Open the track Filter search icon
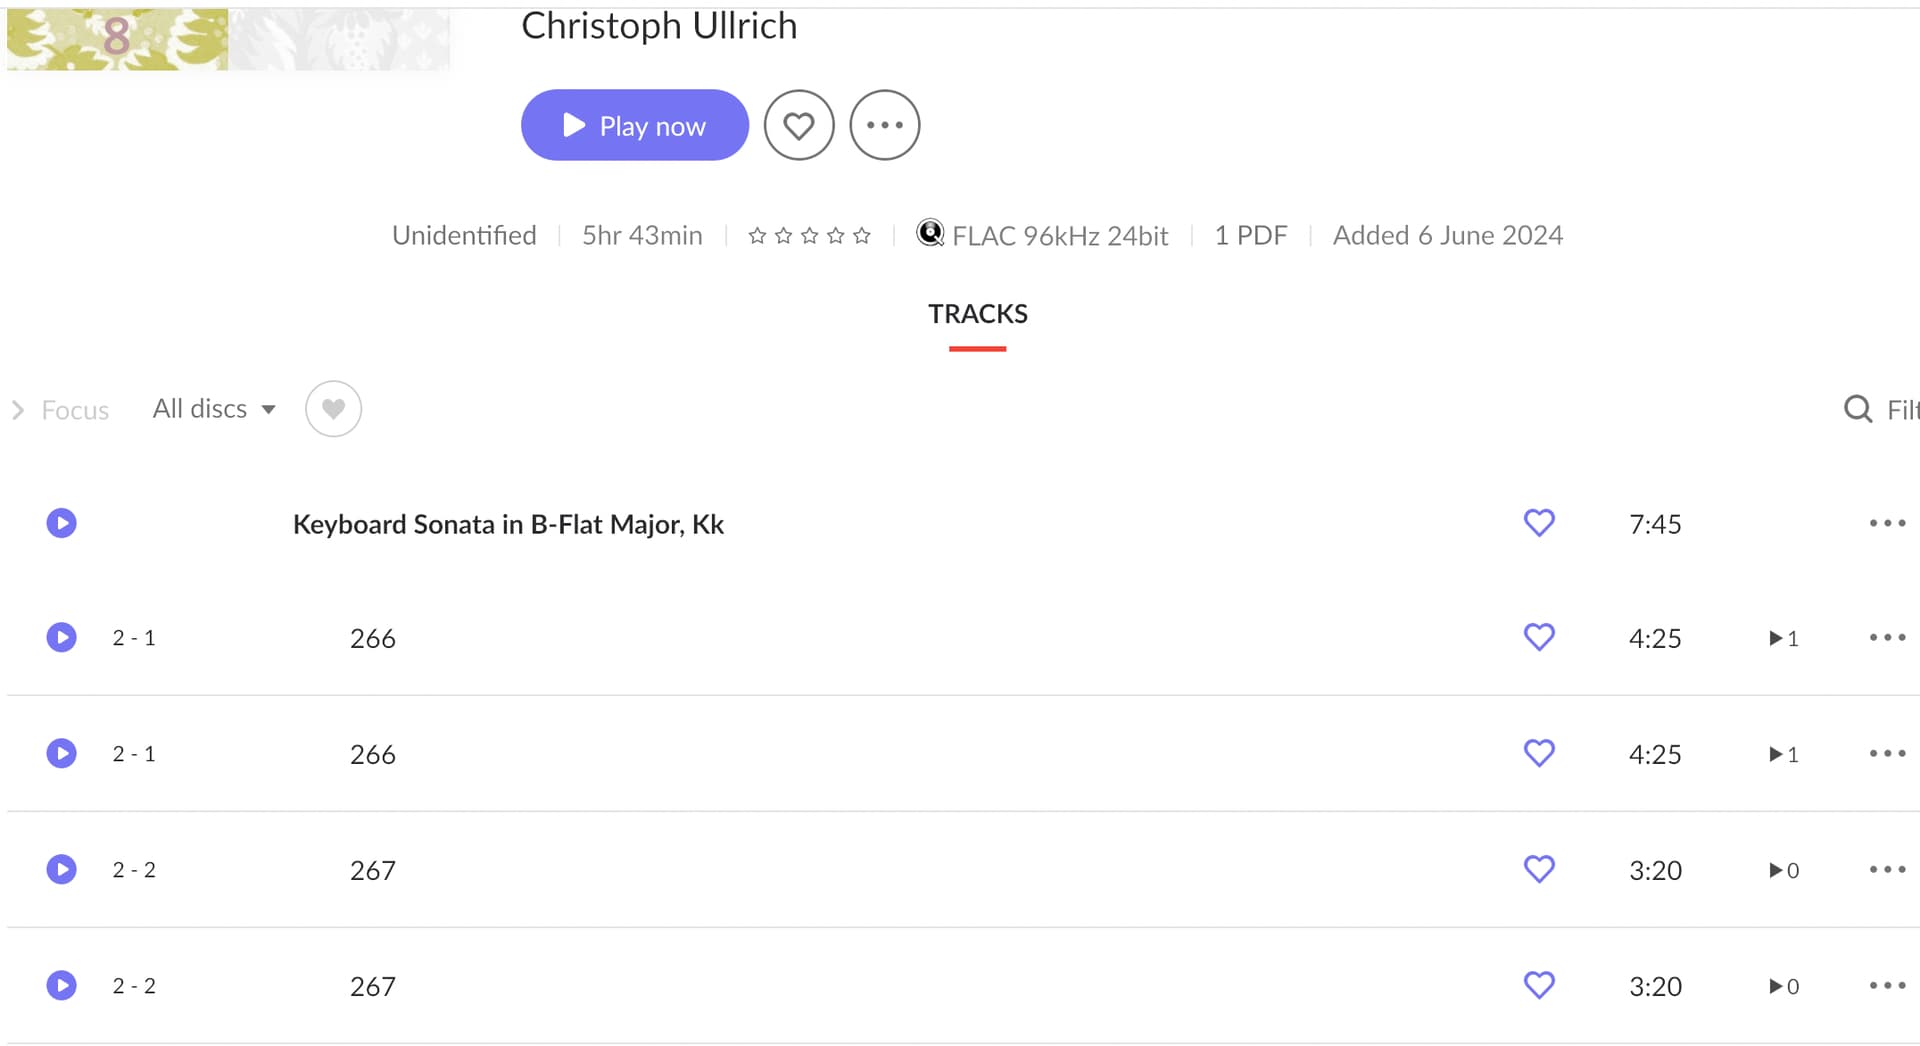1920x1046 pixels. coord(1857,409)
